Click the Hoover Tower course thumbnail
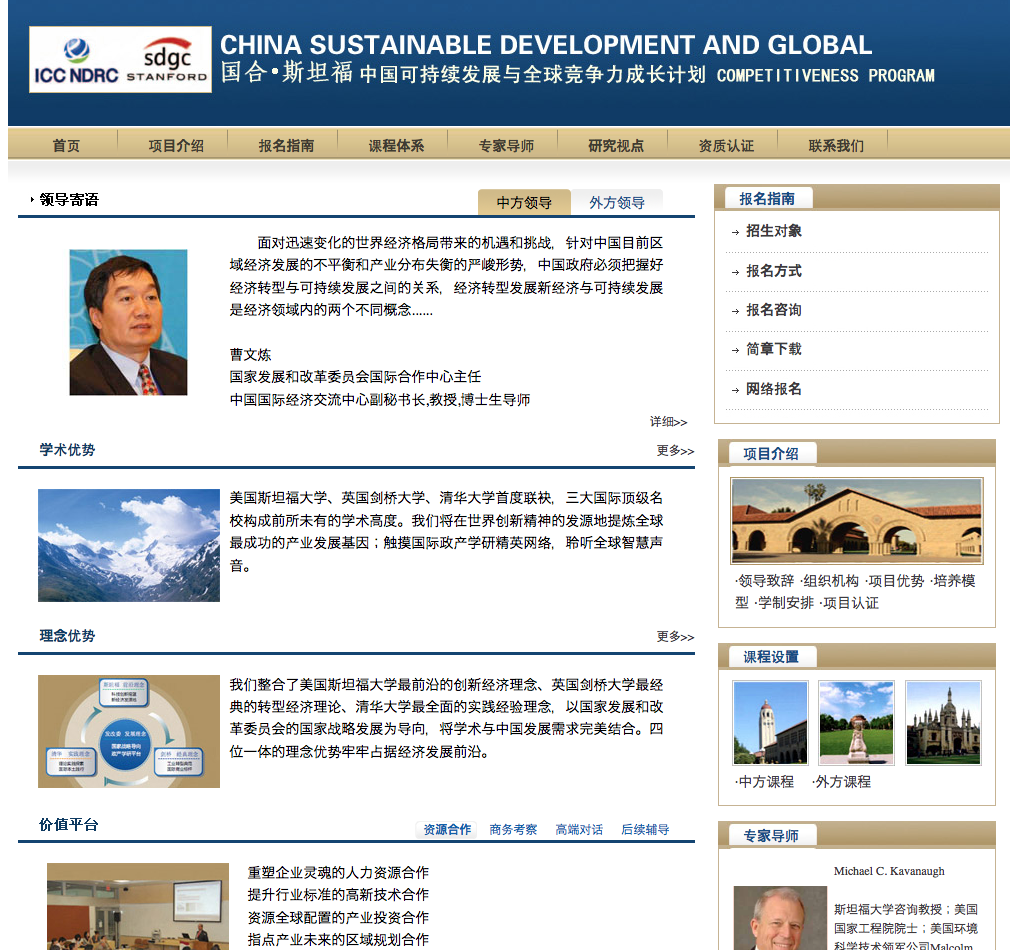Screen dimensions: 1019x950 tap(770, 723)
